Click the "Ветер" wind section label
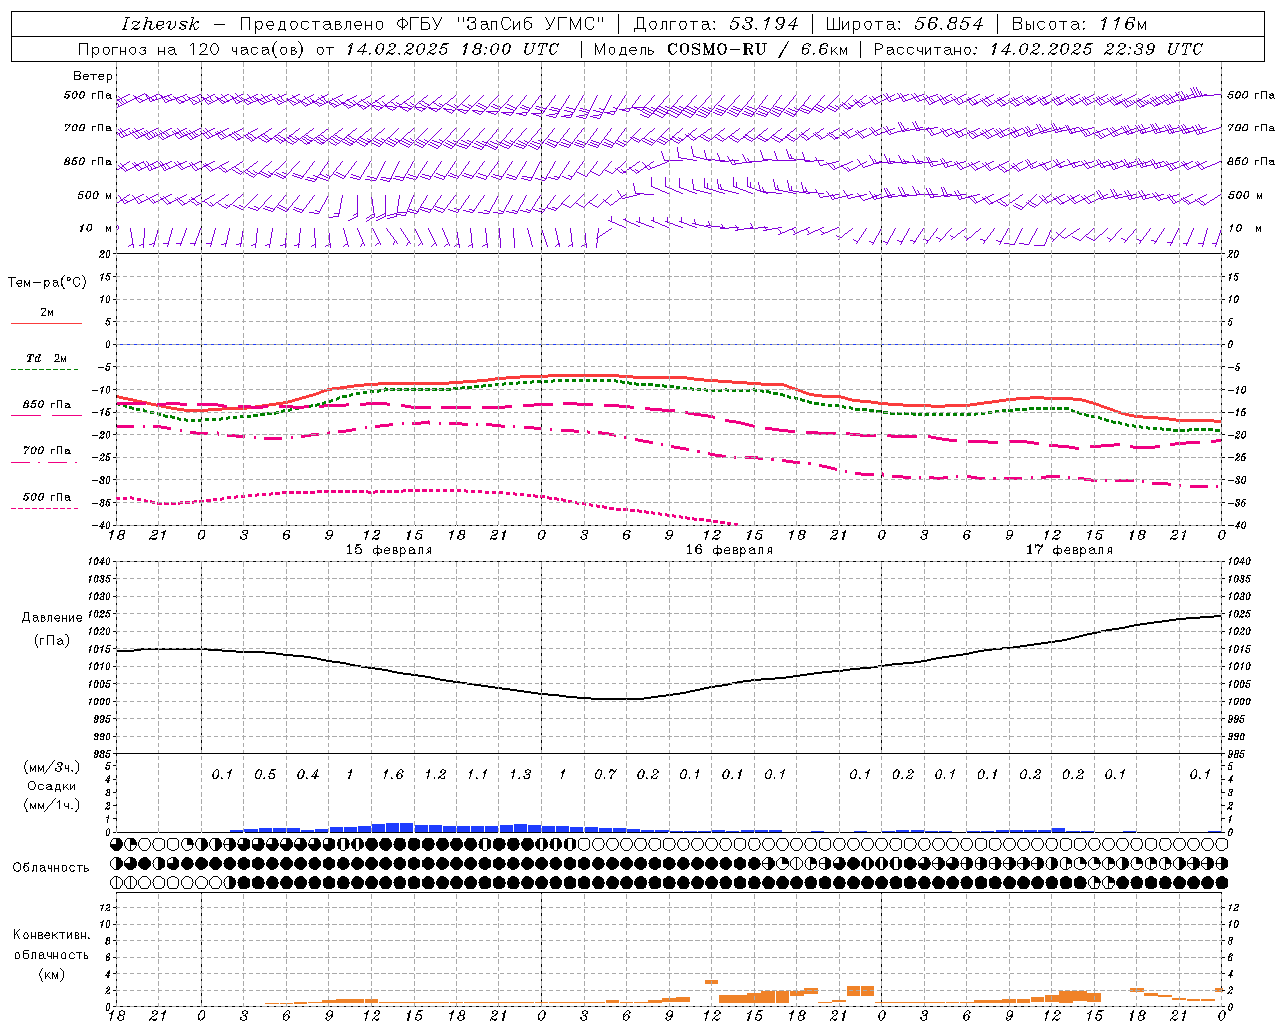This screenshot has height=1024, width=1280. [x=93, y=76]
